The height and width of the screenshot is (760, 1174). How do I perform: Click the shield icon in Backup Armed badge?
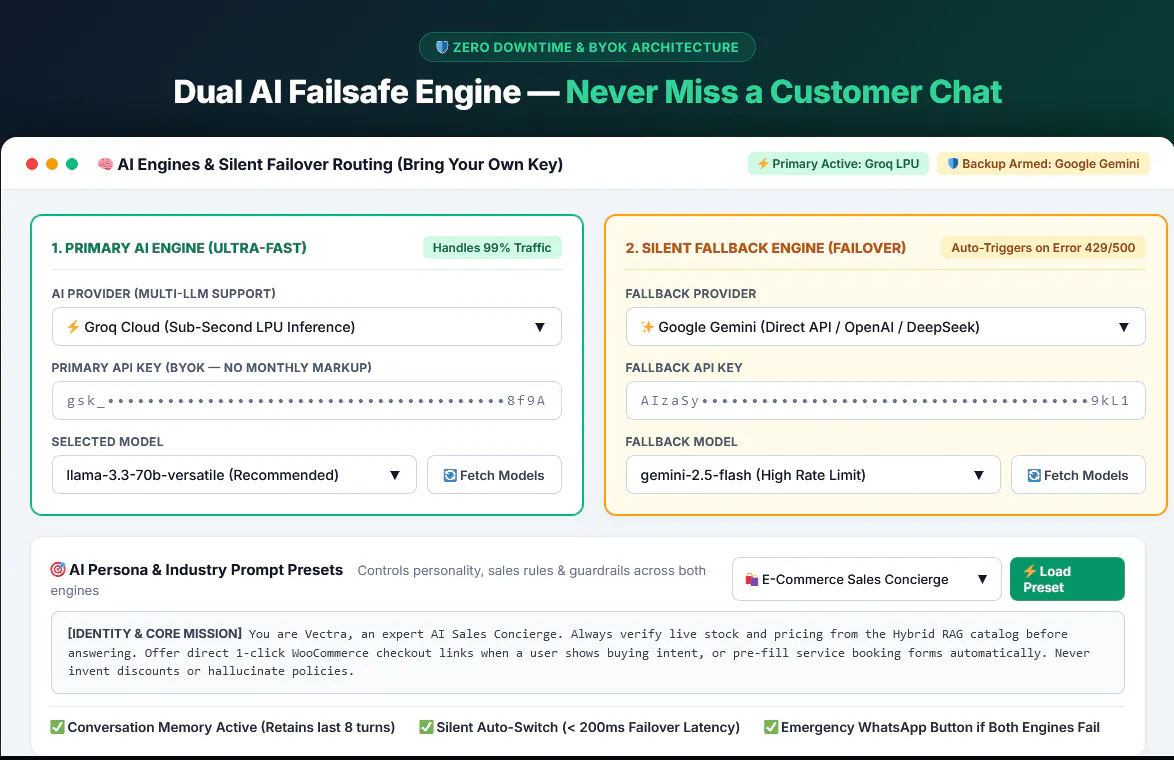[x=953, y=164]
